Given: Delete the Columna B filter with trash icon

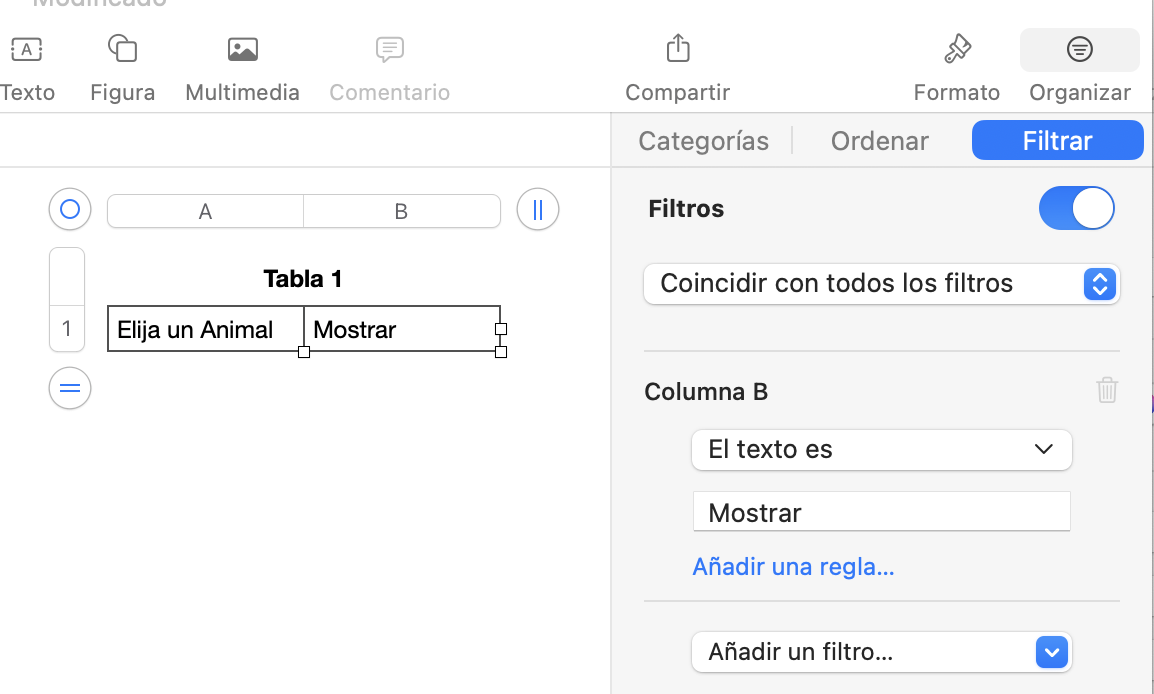Looking at the screenshot, I should click(x=1106, y=390).
